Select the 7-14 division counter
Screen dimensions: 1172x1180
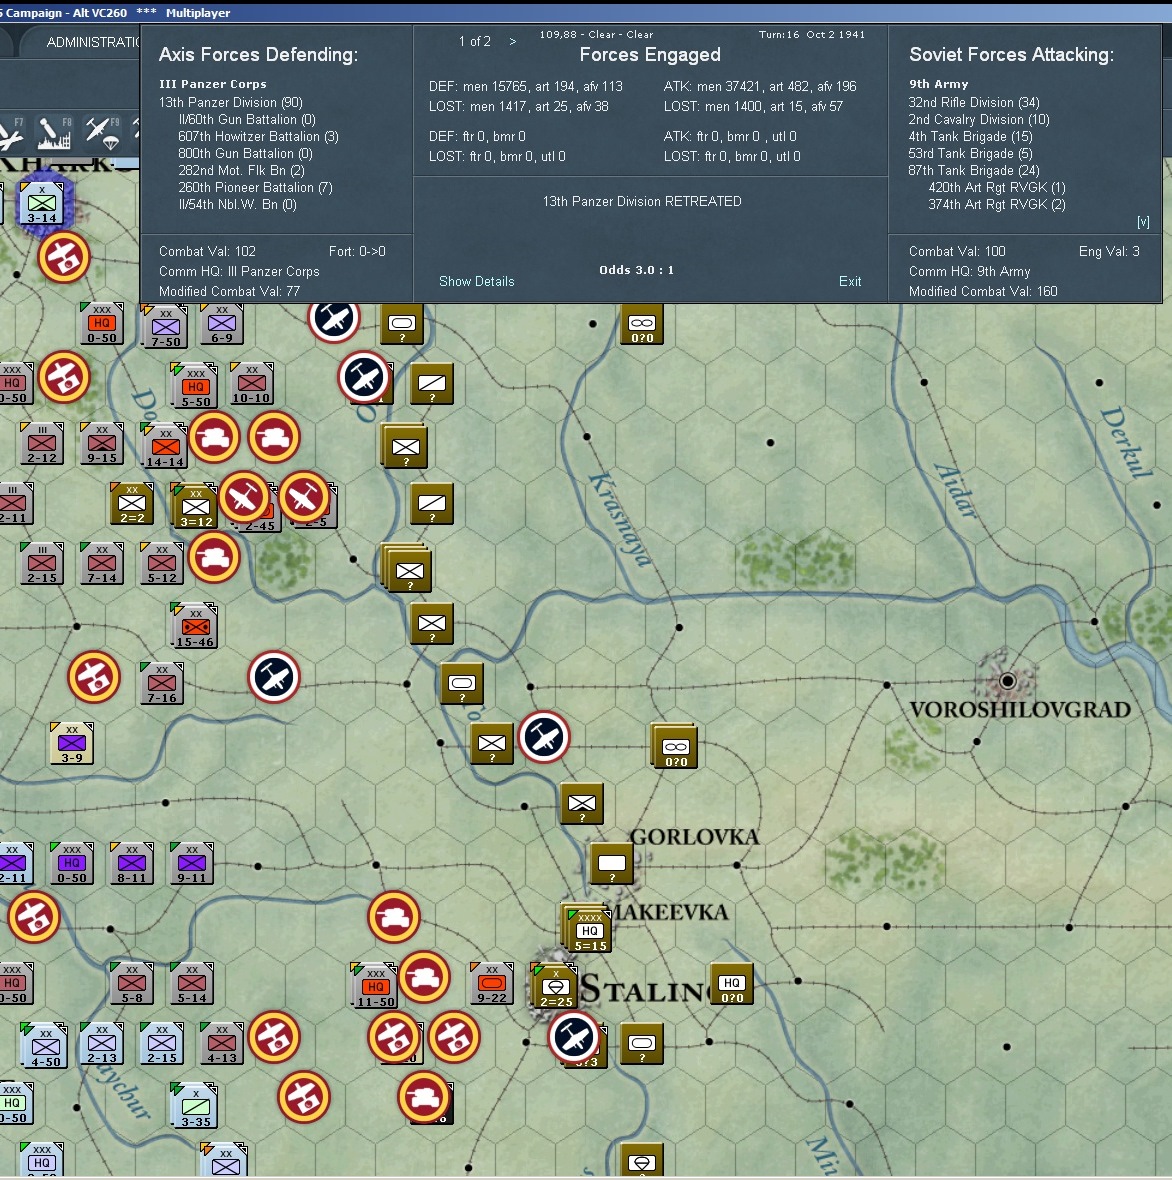pos(102,564)
